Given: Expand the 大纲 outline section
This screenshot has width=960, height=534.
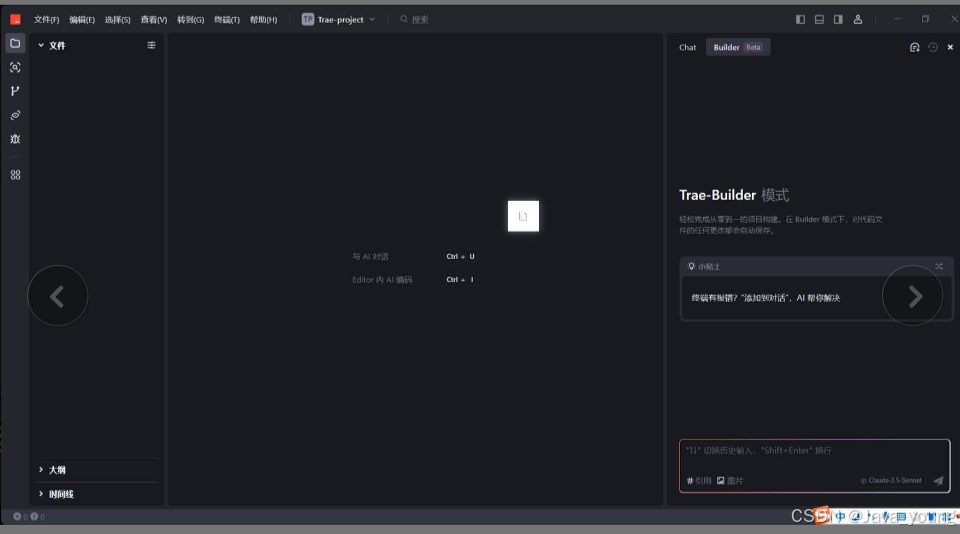Looking at the screenshot, I should coord(97,470).
